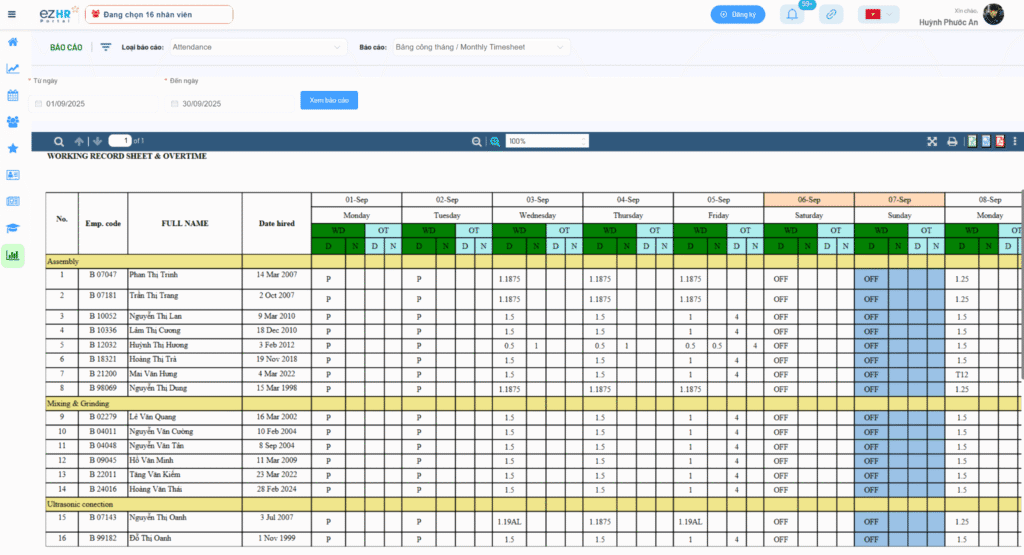Open the employees group sidebar icon
1024x555 pixels.
click(12, 122)
